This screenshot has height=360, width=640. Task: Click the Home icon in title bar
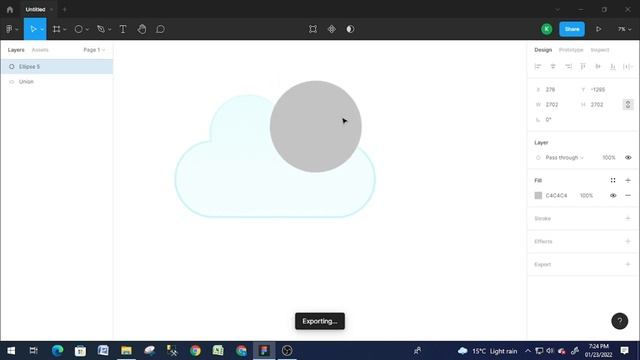click(x=10, y=9)
